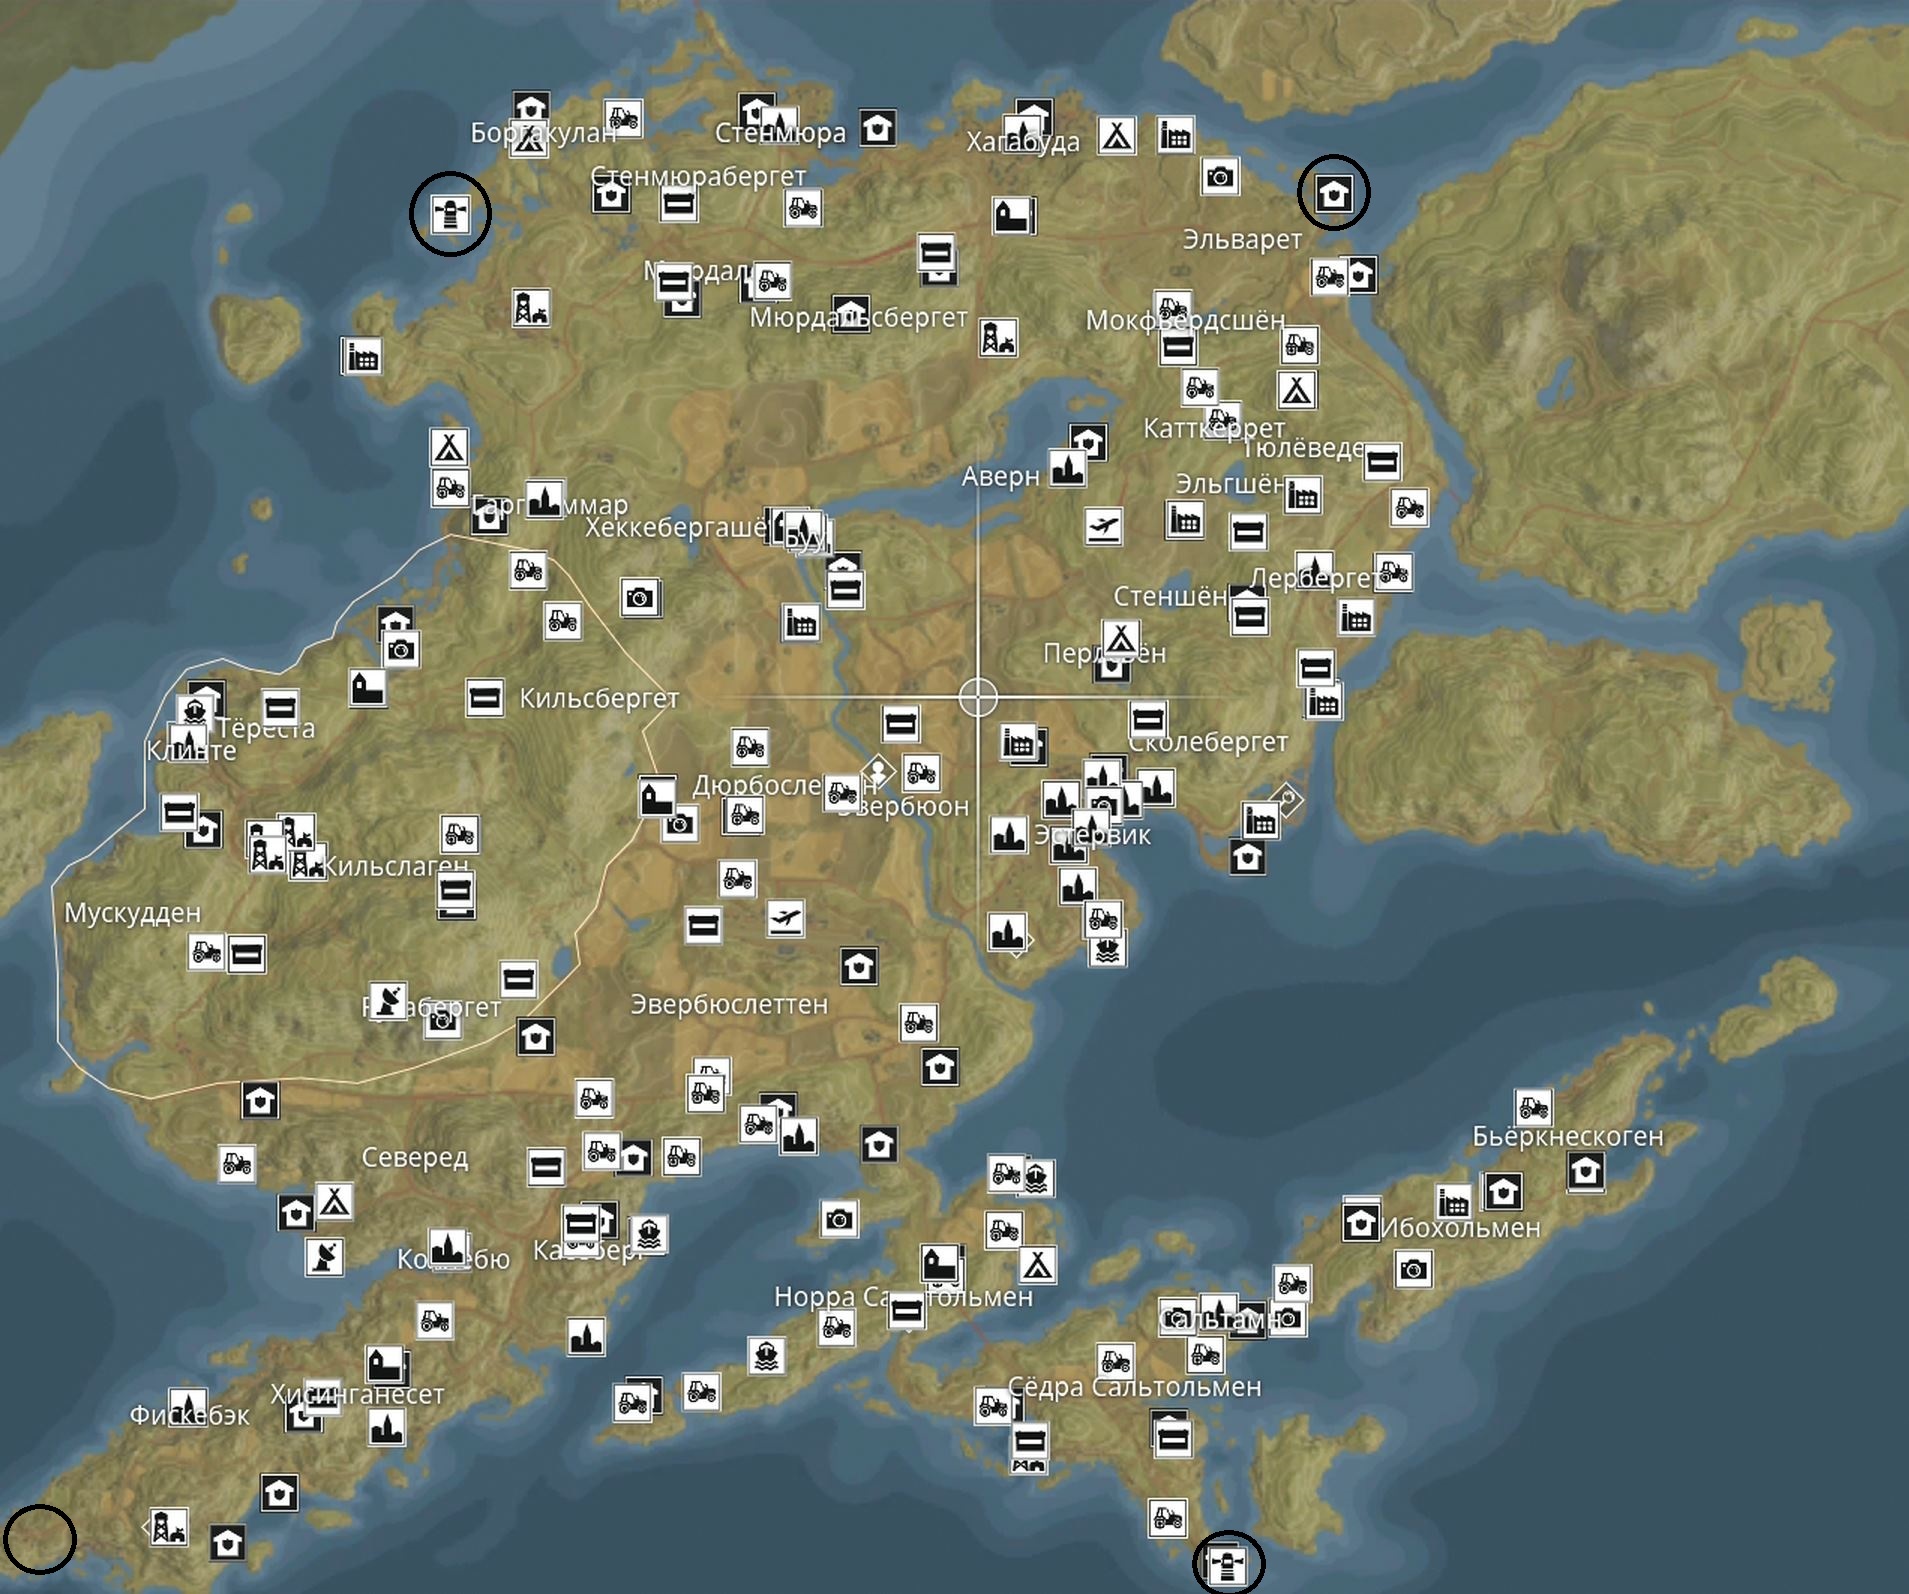
Task: Select the tractor icon above Бьёркнескоген
Action: click(x=1533, y=1107)
